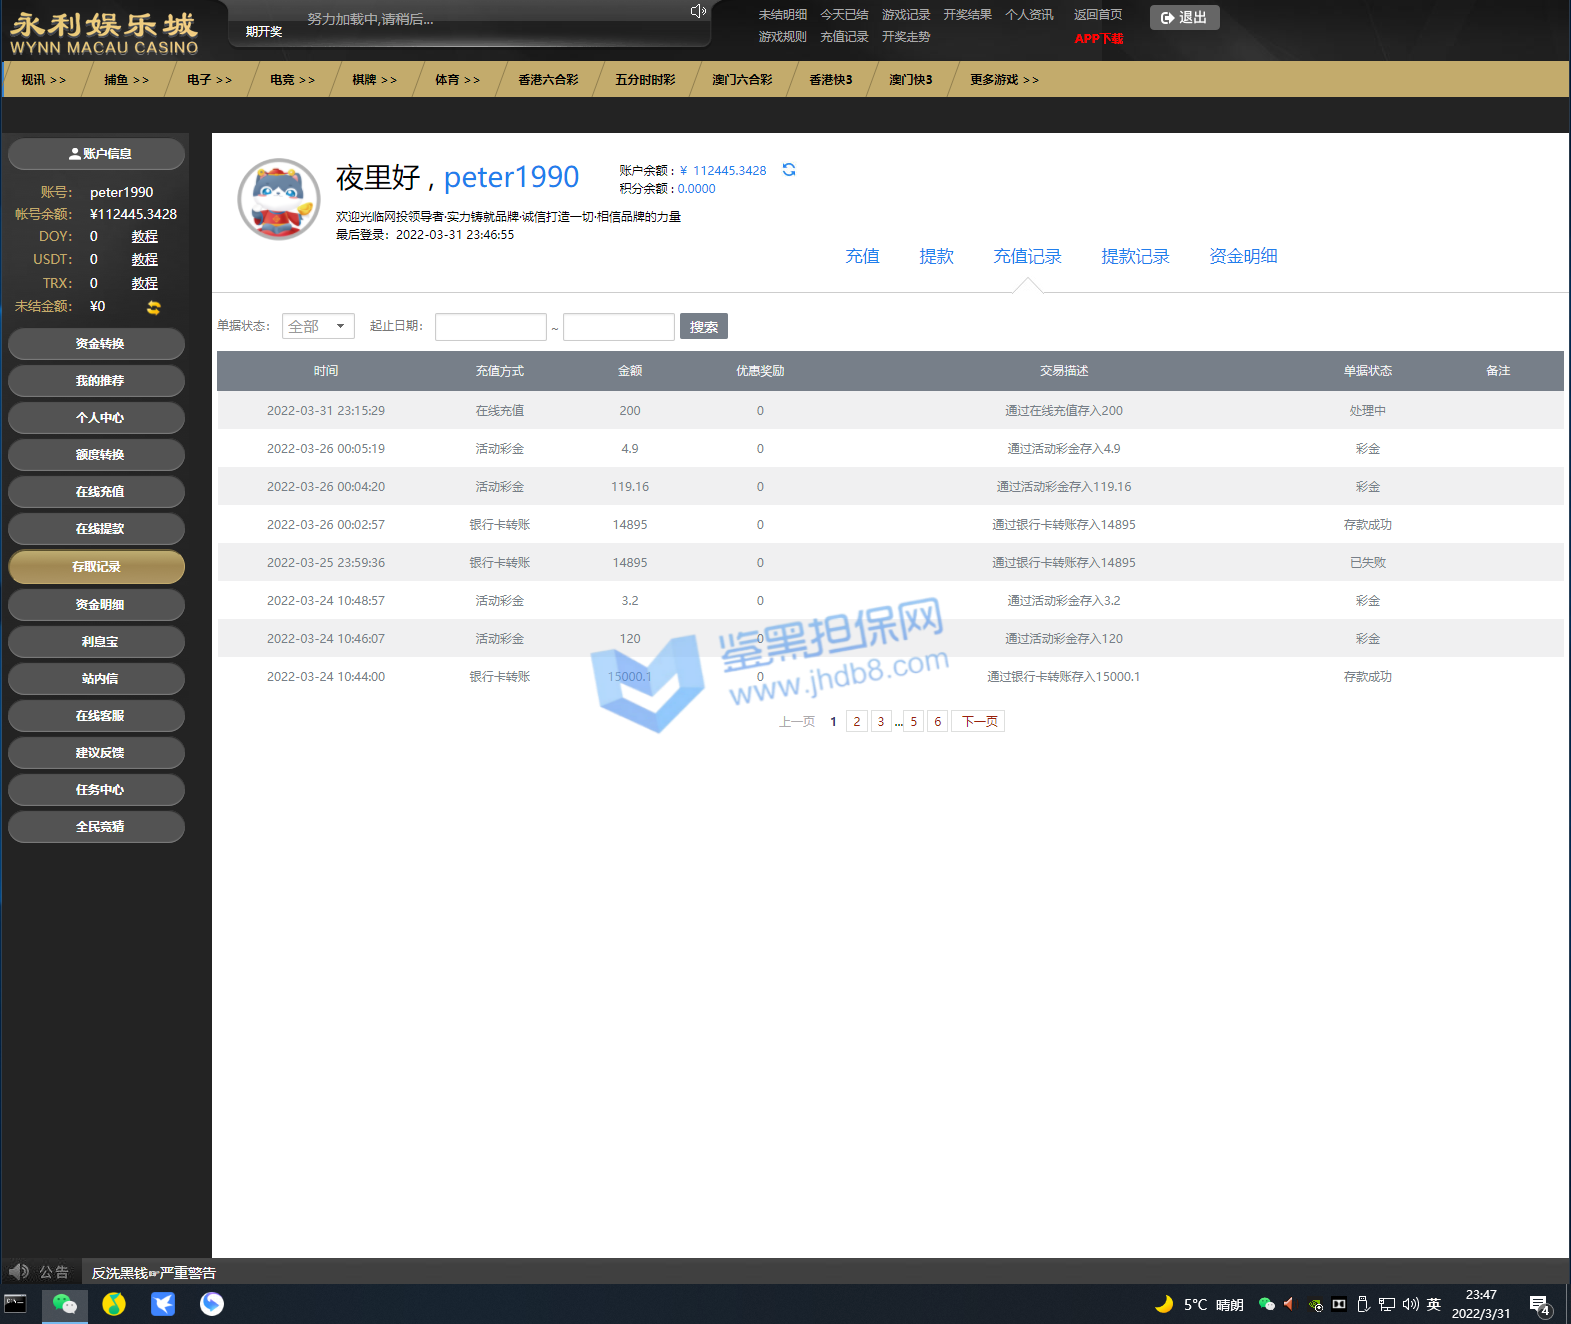Open the notification center icon
Screen dimensions: 1571x1324
(x=1539, y=1304)
